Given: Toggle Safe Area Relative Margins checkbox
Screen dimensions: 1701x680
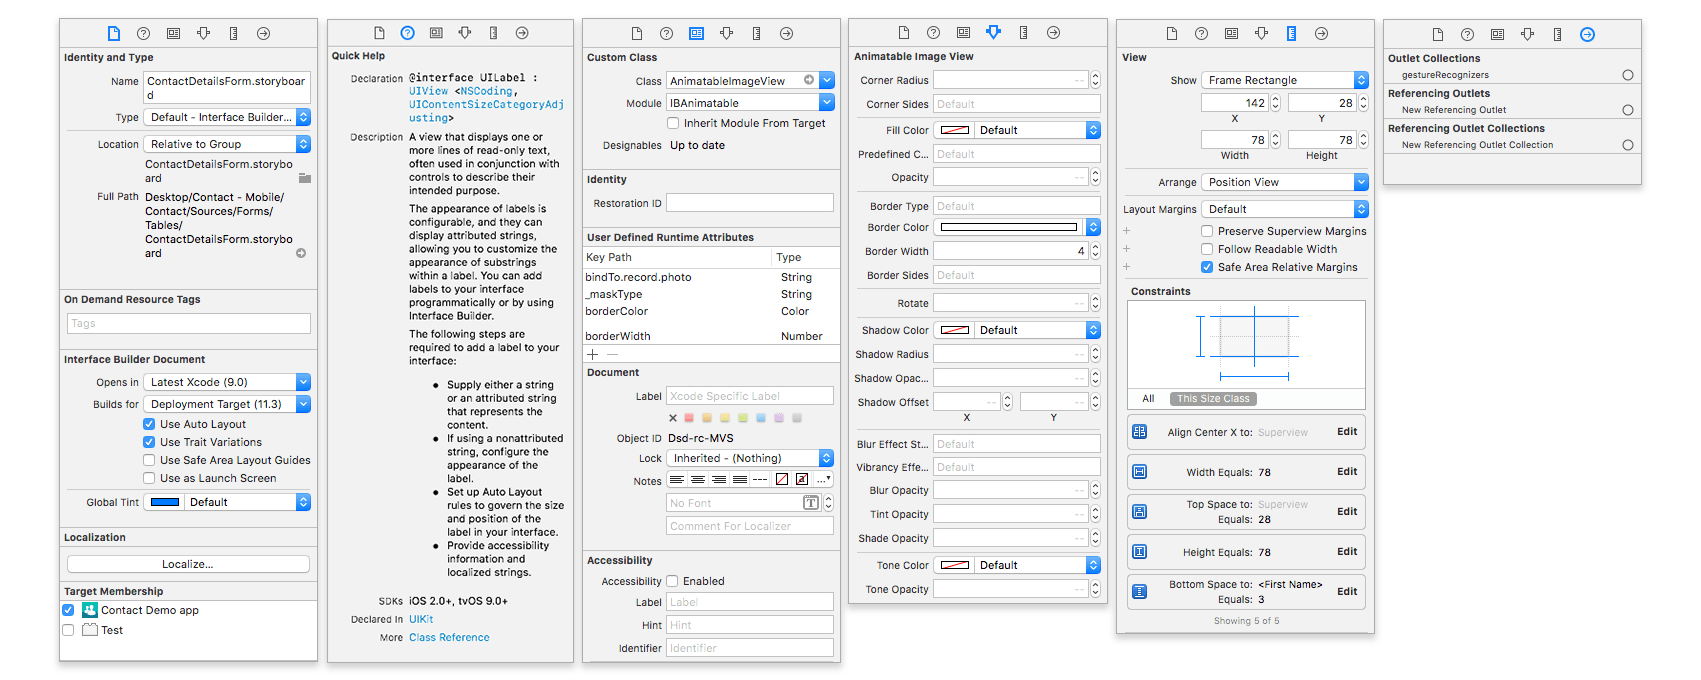Looking at the screenshot, I should 1207,267.
